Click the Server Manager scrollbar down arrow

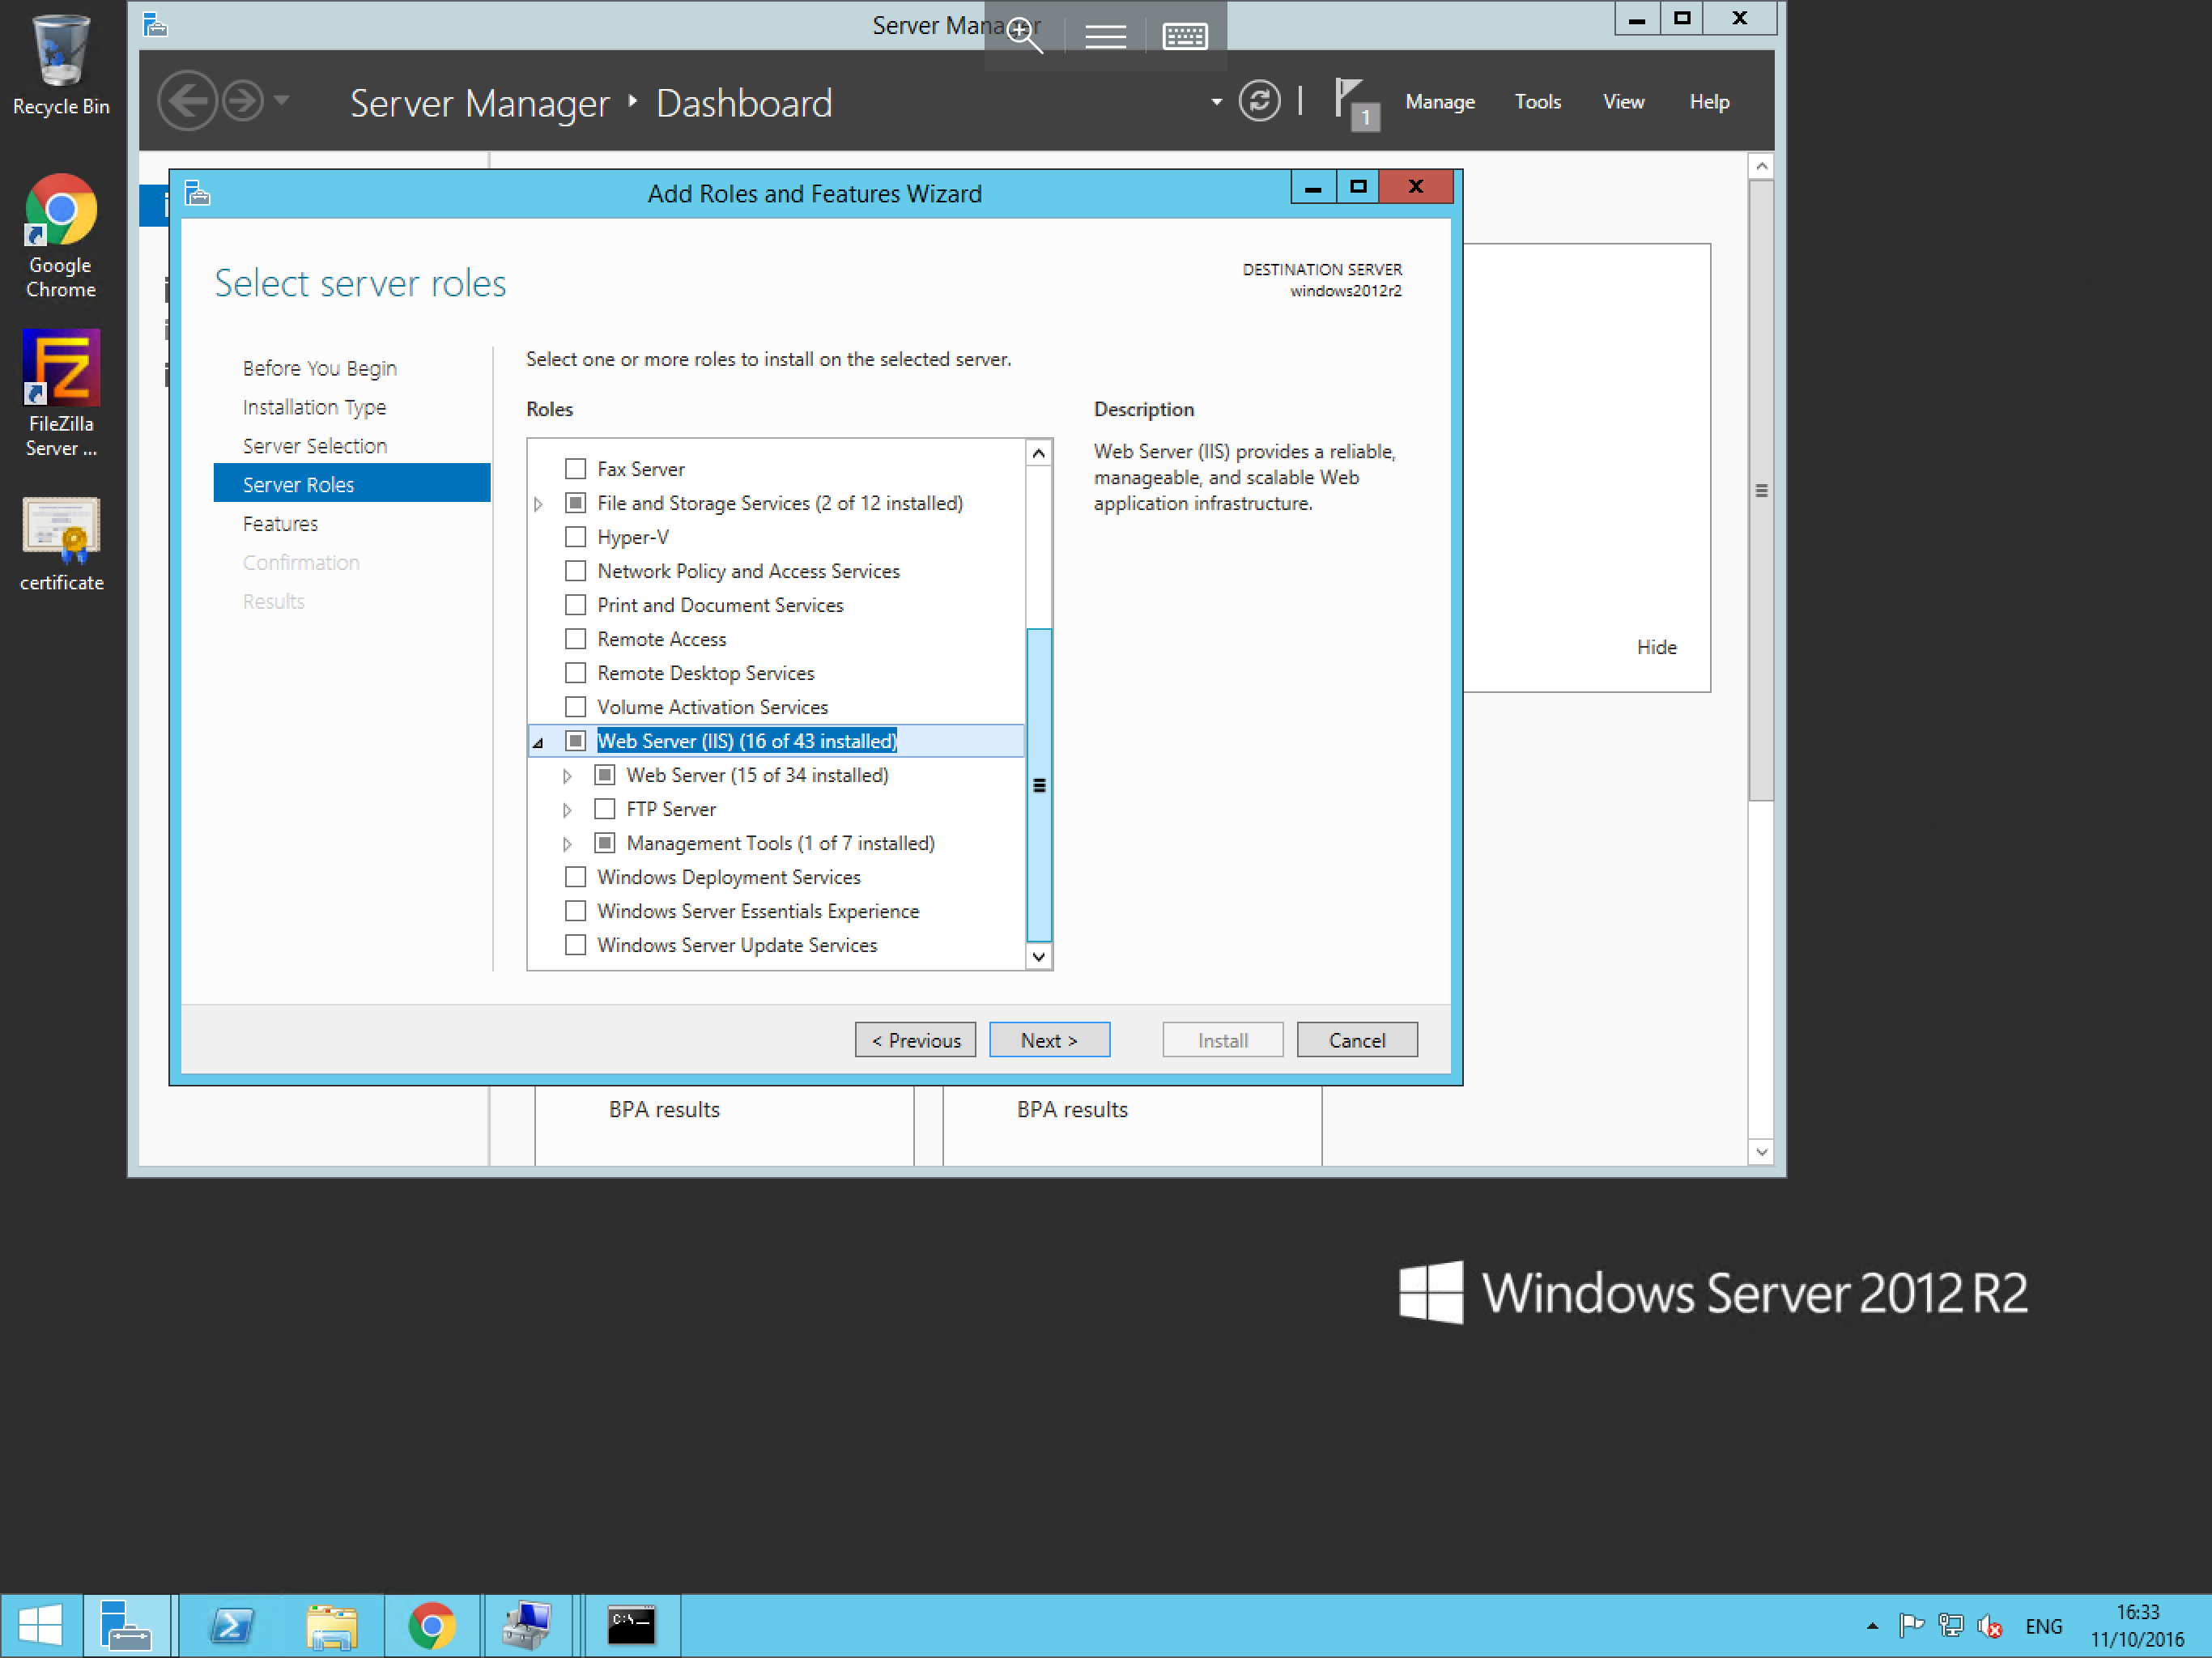click(x=1761, y=1152)
